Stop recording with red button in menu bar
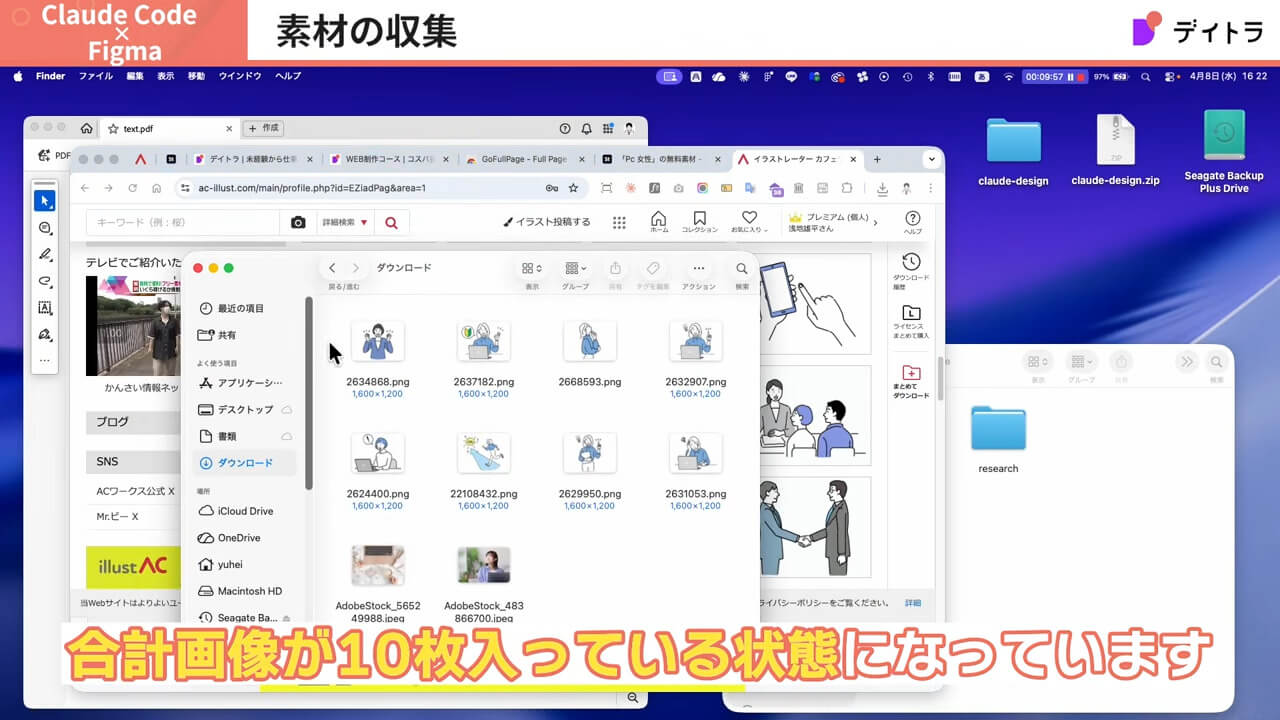 (1081, 76)
